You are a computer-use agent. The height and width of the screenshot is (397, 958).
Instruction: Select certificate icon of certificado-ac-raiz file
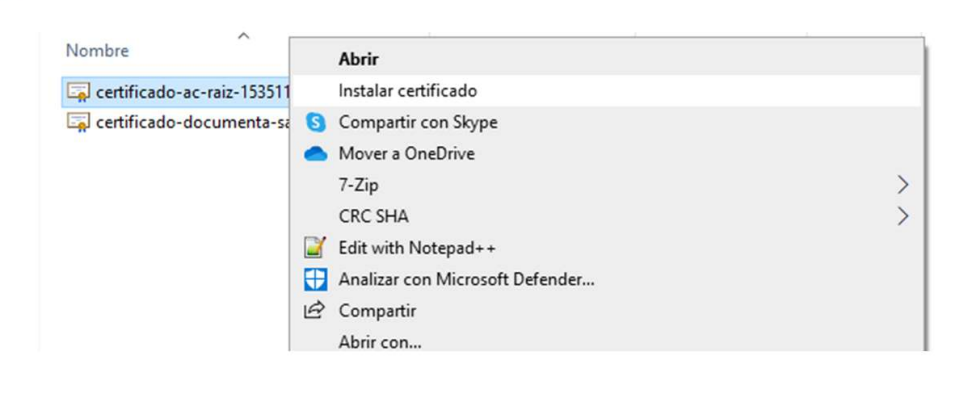click(x=79, y=92)
